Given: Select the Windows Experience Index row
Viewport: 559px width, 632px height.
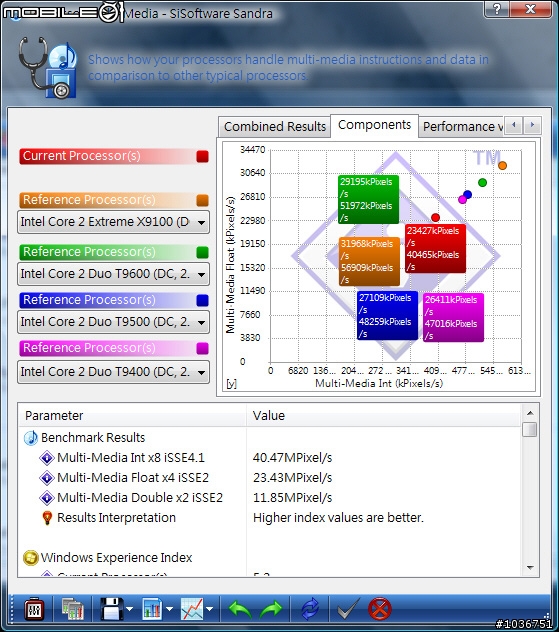Looking at the screenshot, I should pos(270,558).
